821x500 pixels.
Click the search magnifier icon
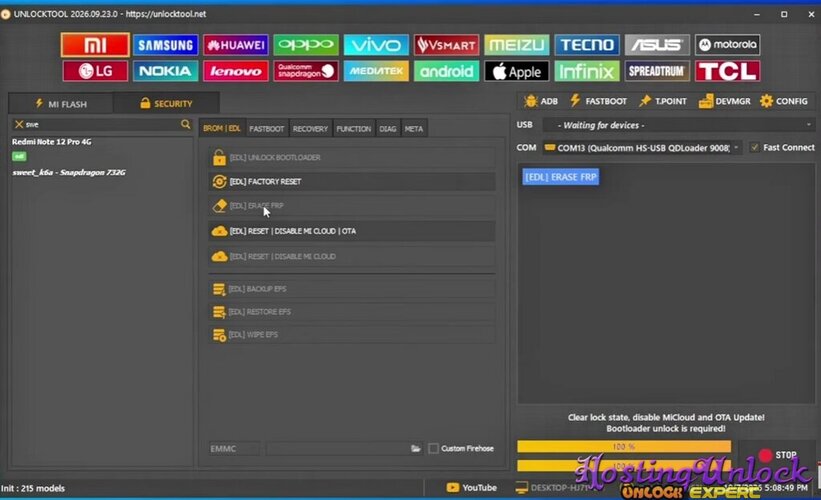click(x=185, y=124)
